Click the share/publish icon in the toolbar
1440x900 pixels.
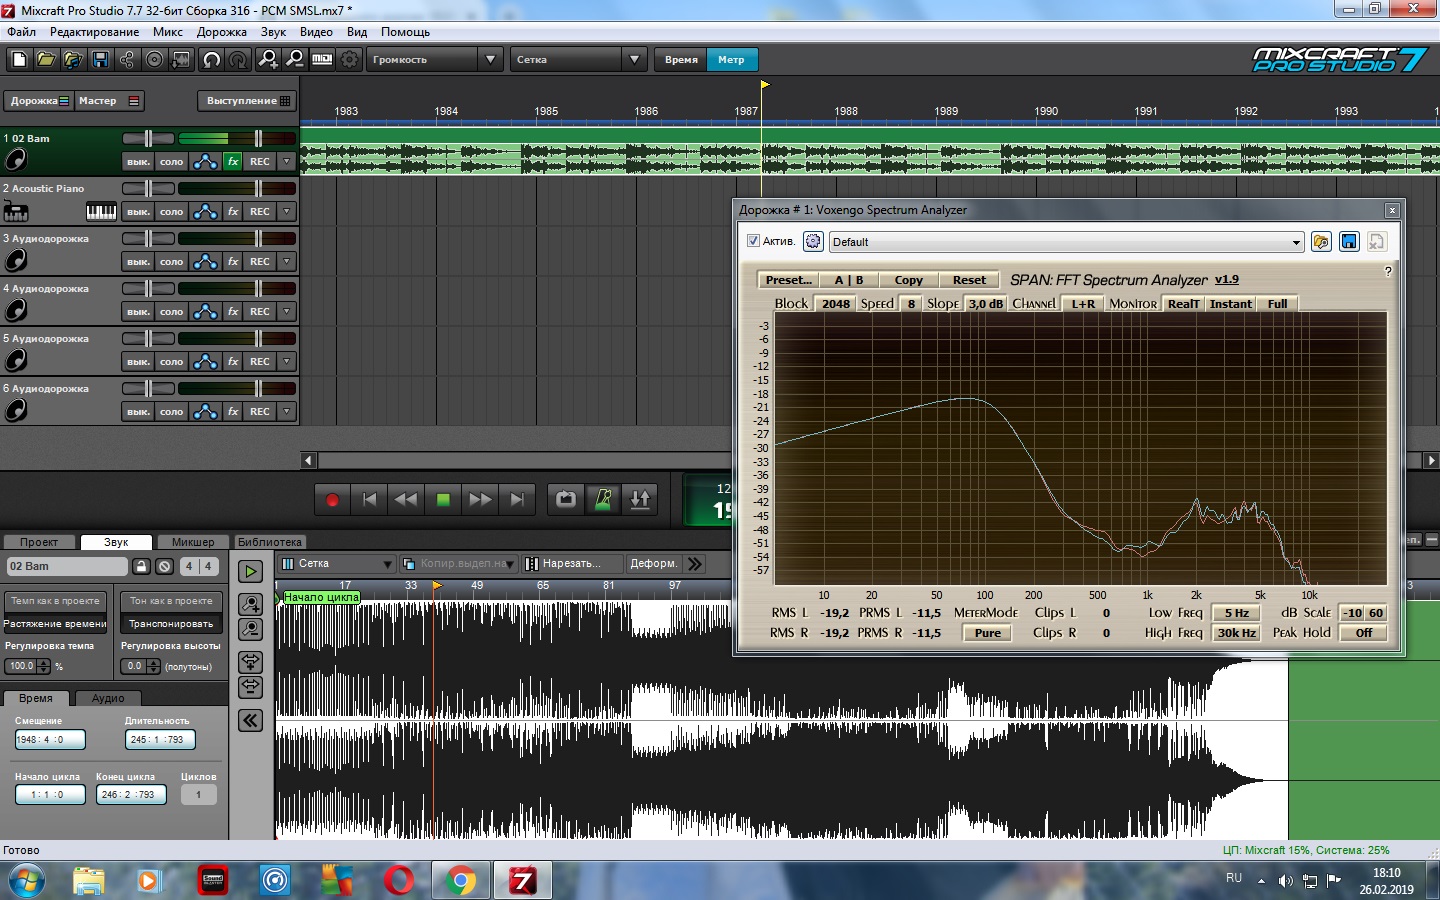pyautogui.click(x=127, y=60)
